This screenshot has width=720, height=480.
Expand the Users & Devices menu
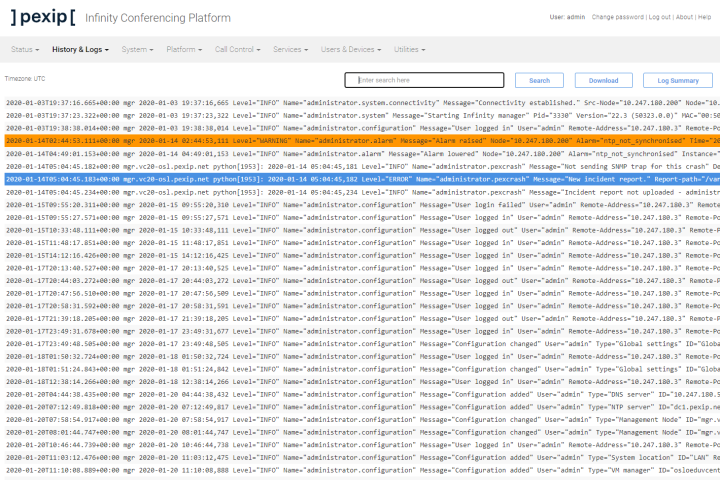click(x=351, y=49)
